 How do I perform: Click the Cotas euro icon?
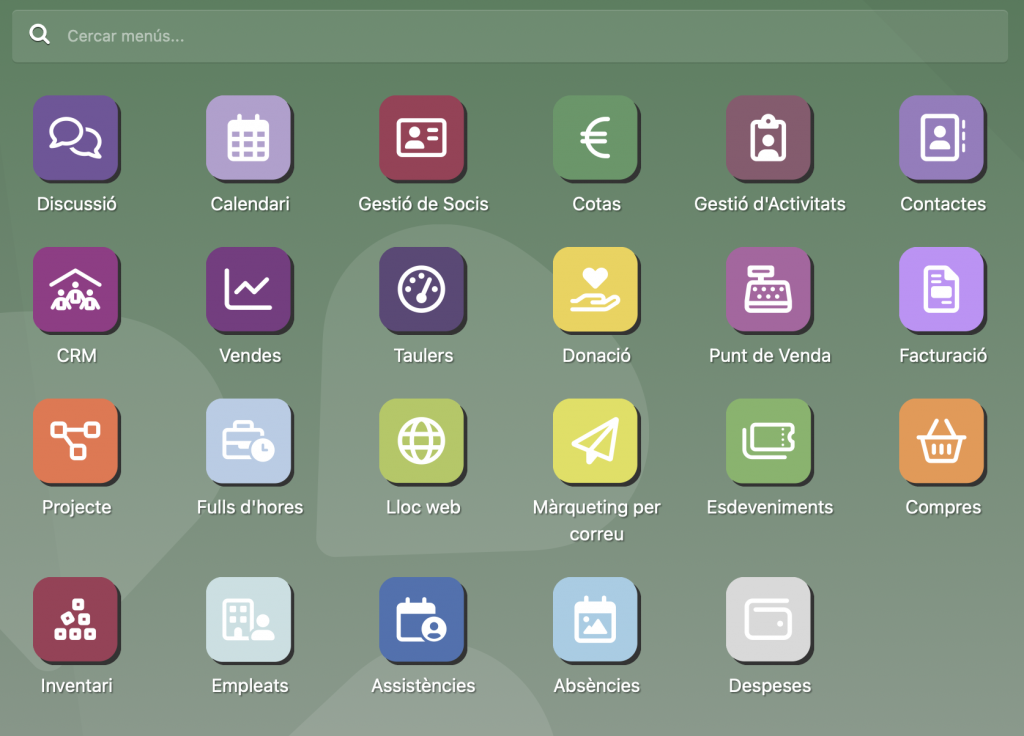tap(596, 138)
